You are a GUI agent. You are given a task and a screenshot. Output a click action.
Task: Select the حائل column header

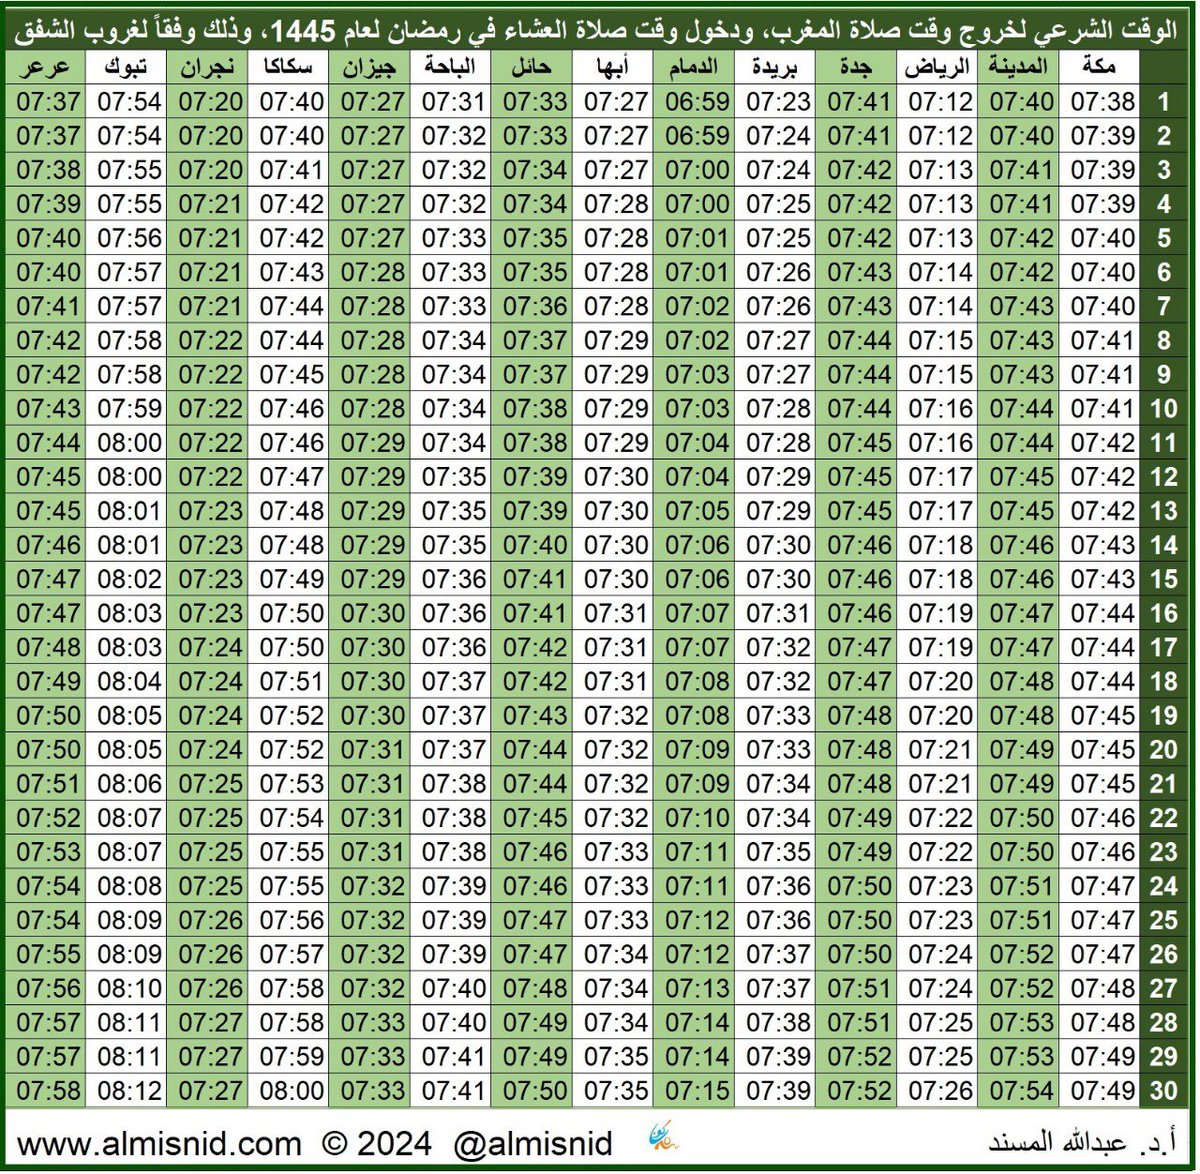tap(533, 68)
